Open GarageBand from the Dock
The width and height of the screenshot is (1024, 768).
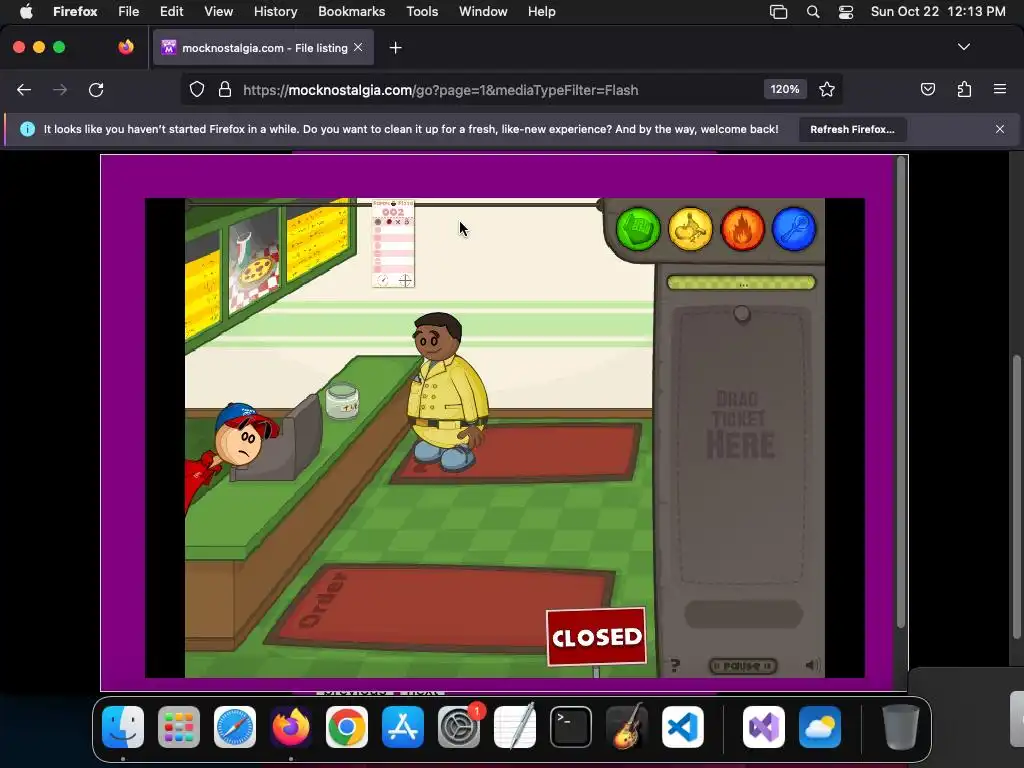[627, 727]
